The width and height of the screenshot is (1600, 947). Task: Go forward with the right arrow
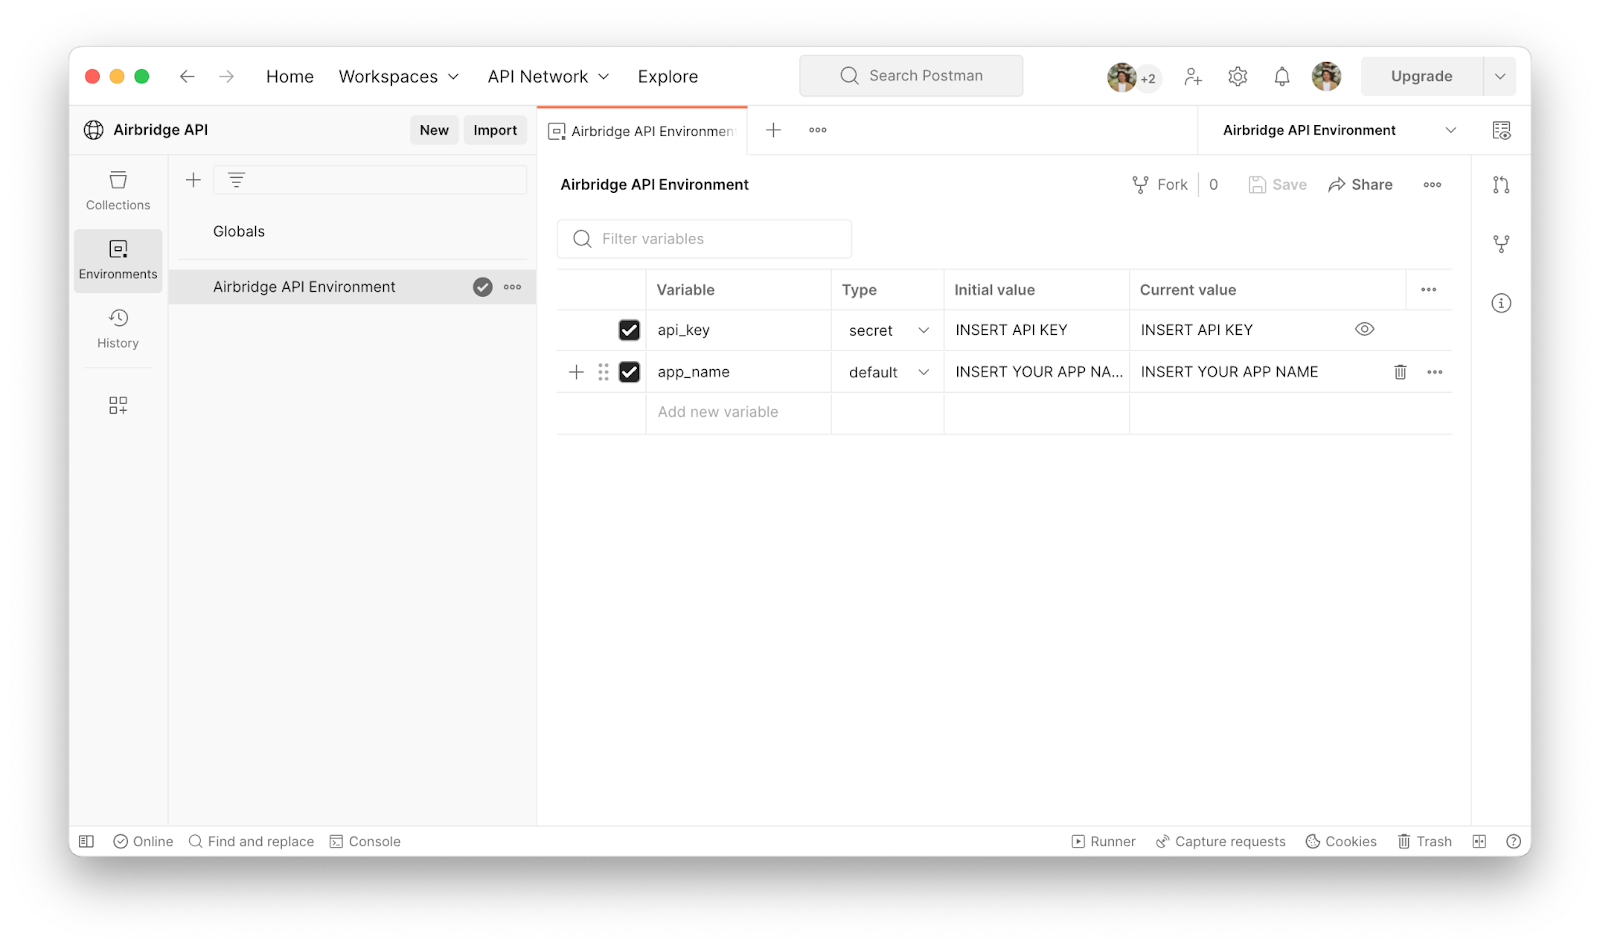(x=227, y=76)
